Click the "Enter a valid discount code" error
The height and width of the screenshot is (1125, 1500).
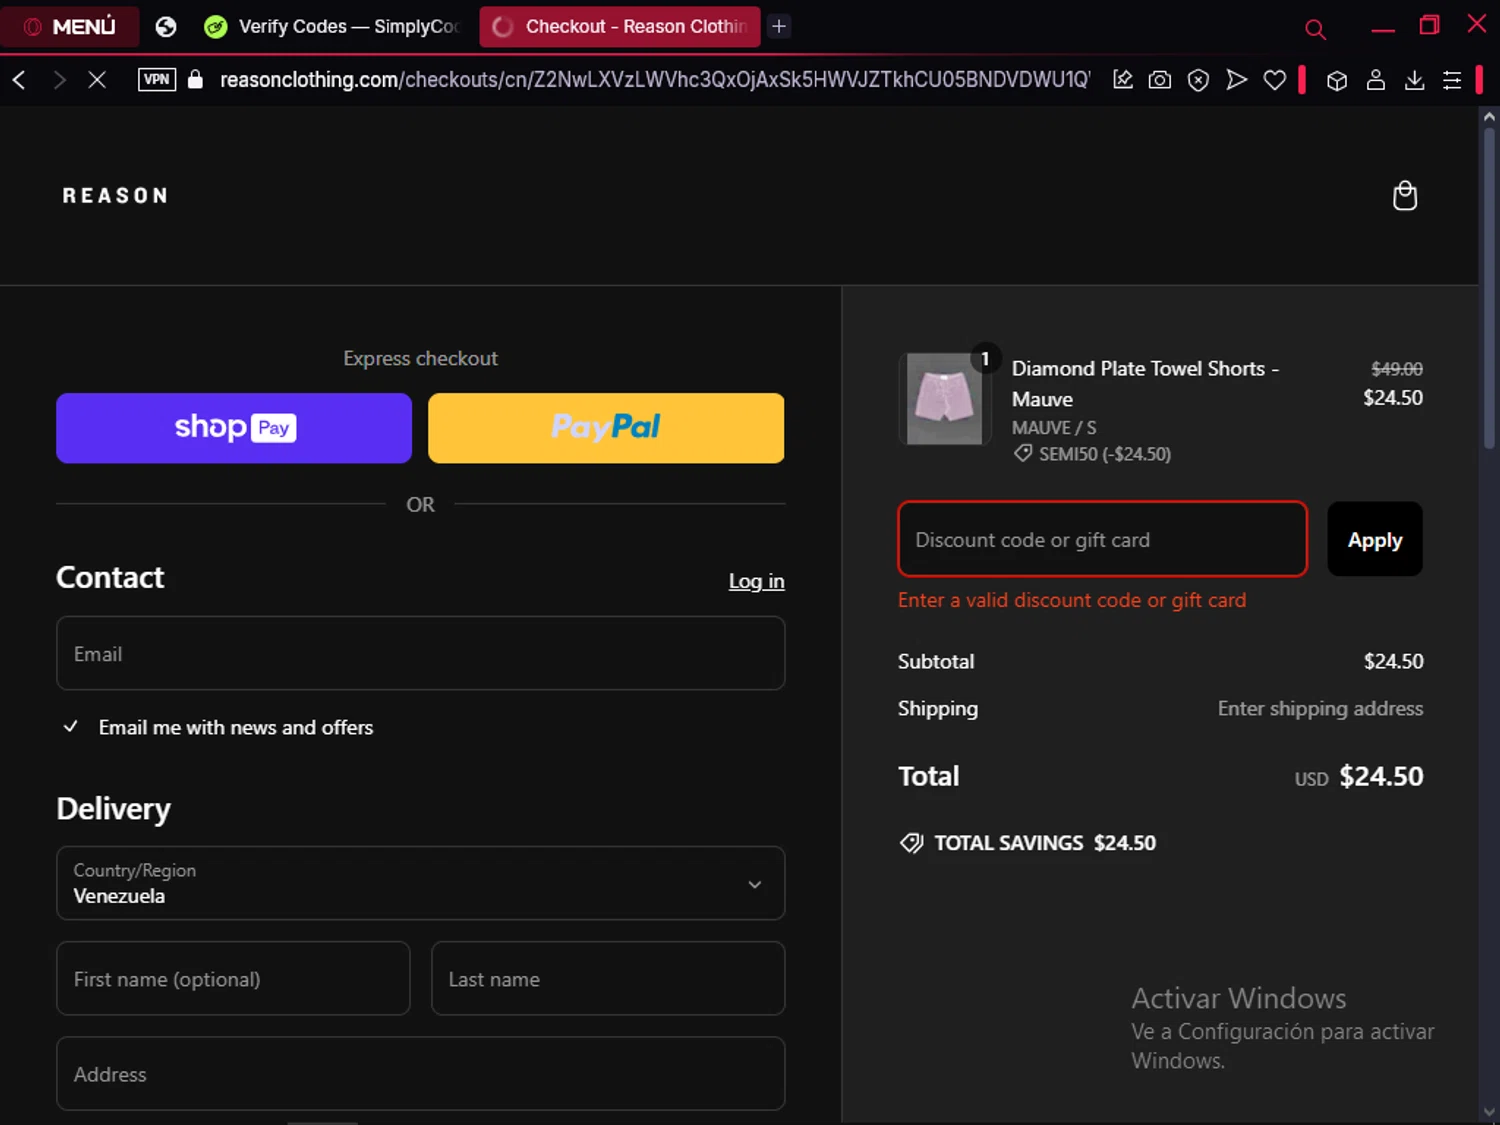pyautogui.click(x=1072, y=600)
